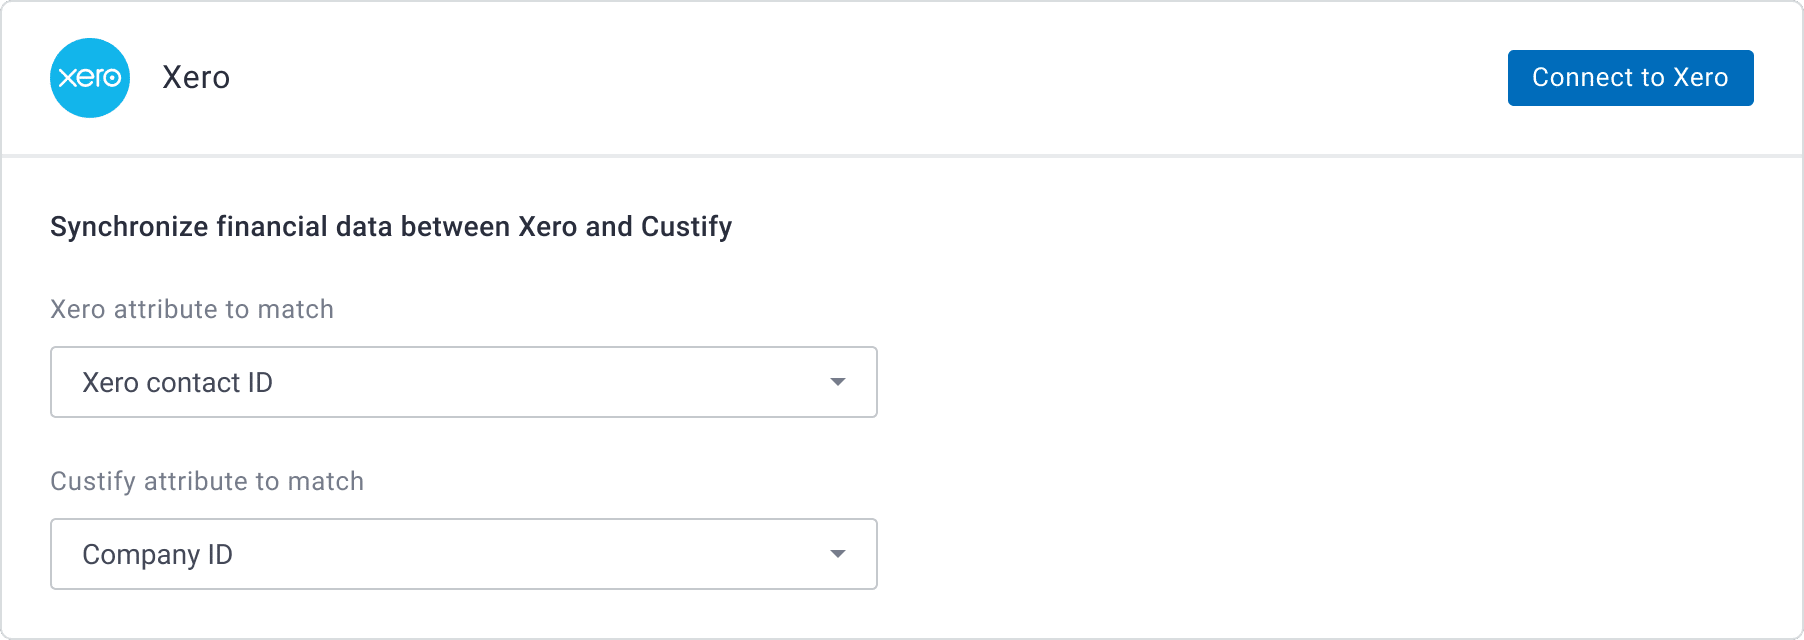Open the Xero attribute to match dropdown
The image size is (1804, 640).
(x=463, y=382)
